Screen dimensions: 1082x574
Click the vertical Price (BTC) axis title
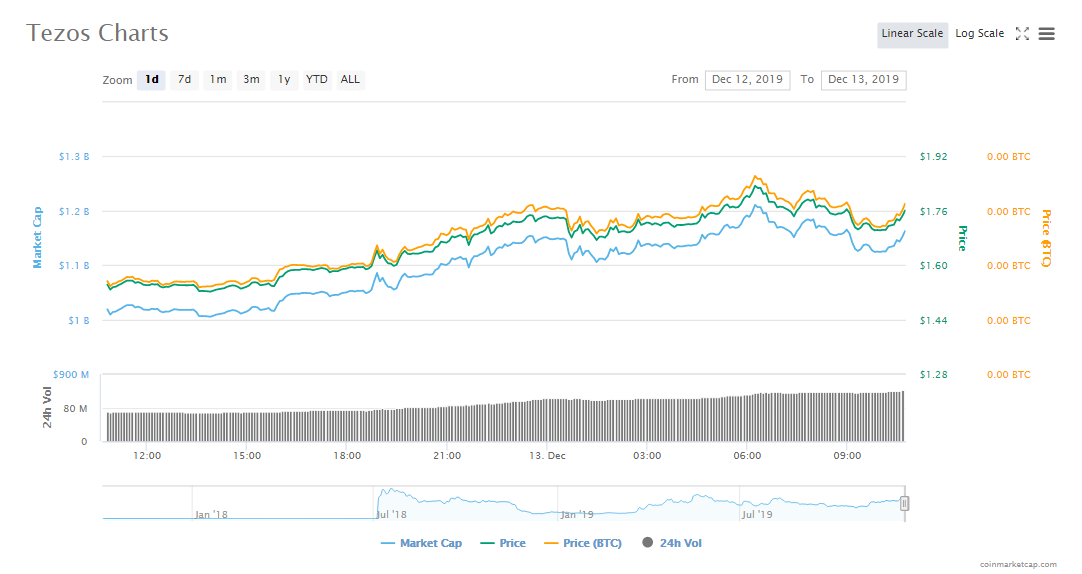coord(1047,238)
